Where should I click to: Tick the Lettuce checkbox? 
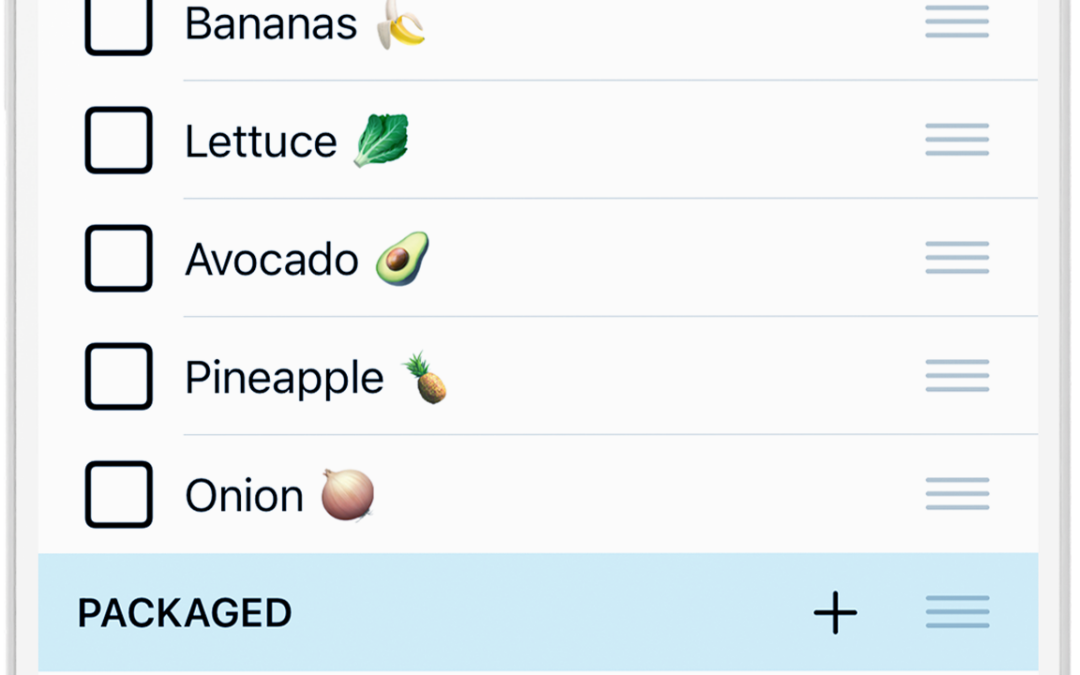point(118,140)
